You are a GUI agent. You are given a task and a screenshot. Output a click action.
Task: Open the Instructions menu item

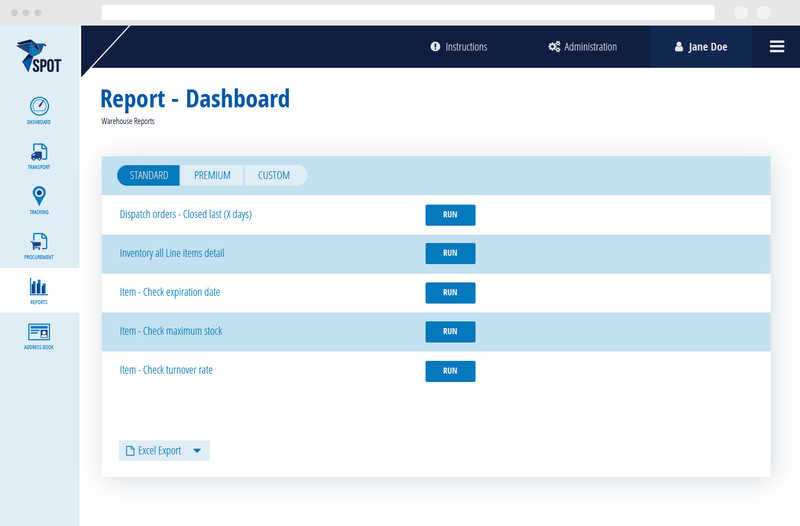459,47
